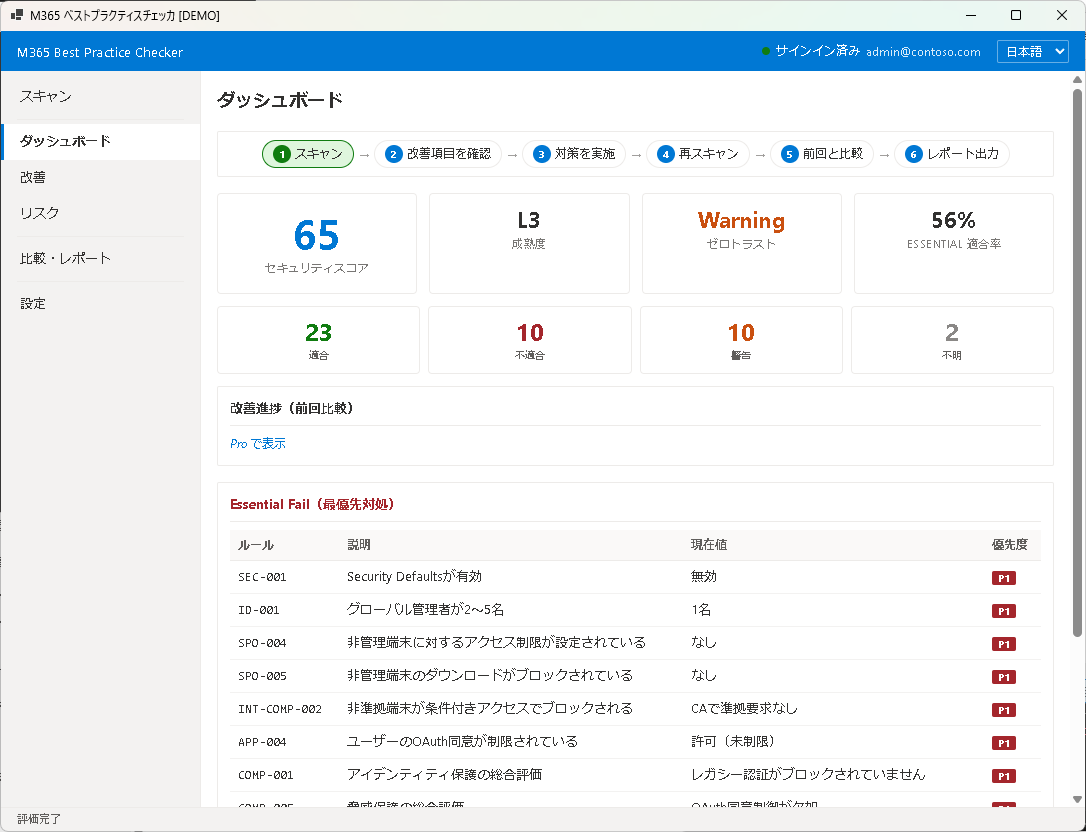
Task: Click the step 6 レポート出力 badge
Action: click(951, 154)
